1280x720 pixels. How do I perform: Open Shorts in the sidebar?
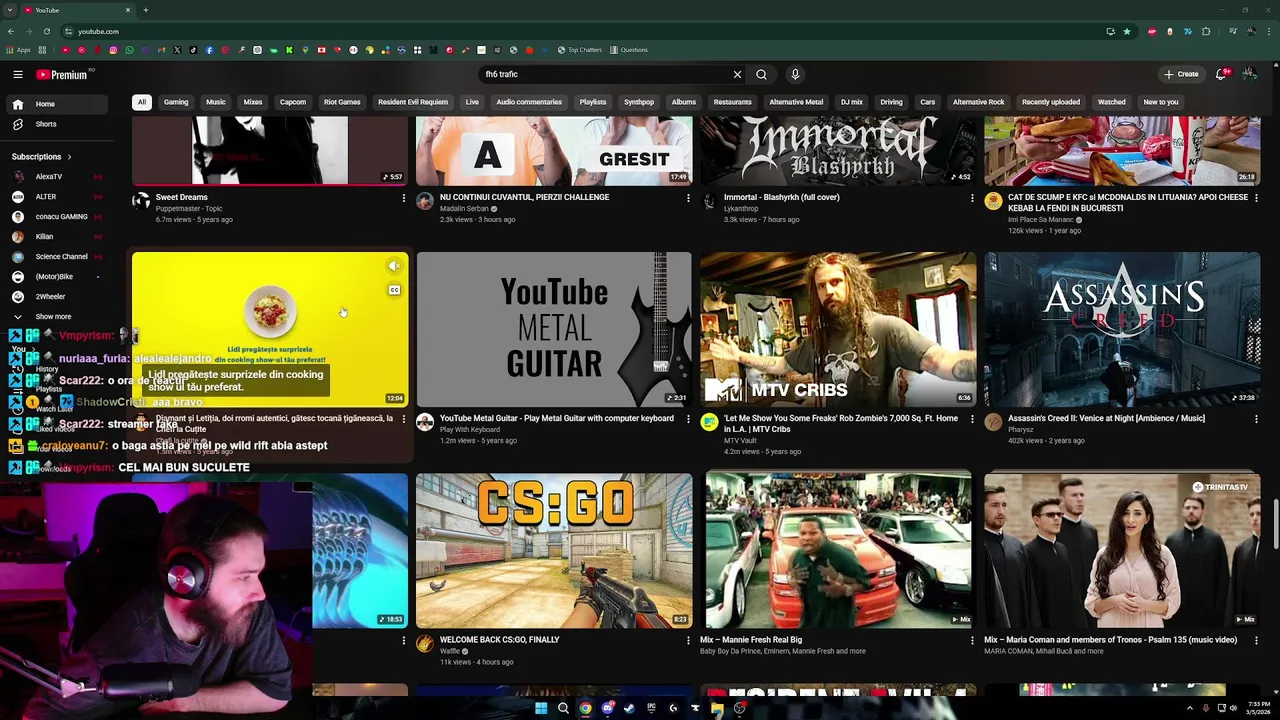(x=55, y=124)
